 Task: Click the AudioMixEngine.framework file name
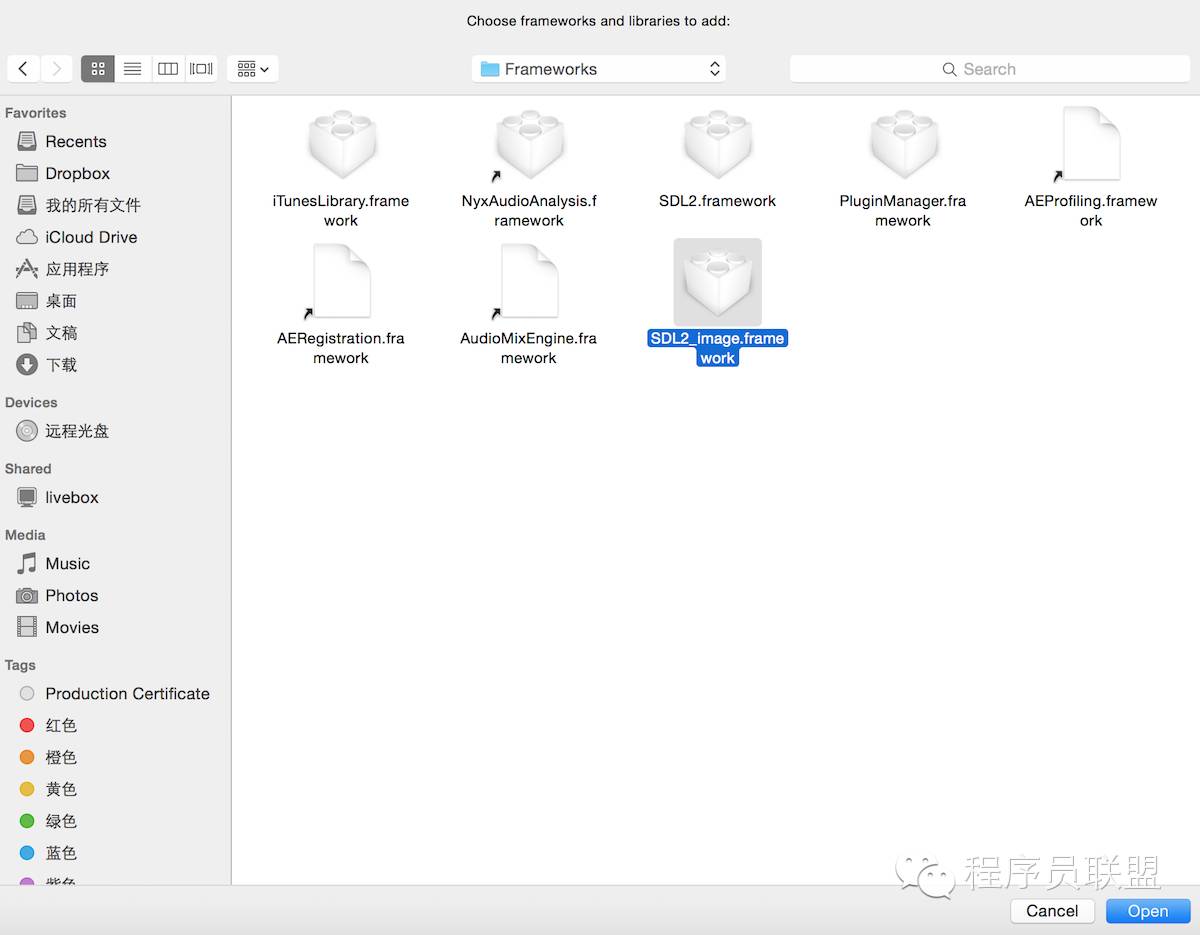point(529,348)
